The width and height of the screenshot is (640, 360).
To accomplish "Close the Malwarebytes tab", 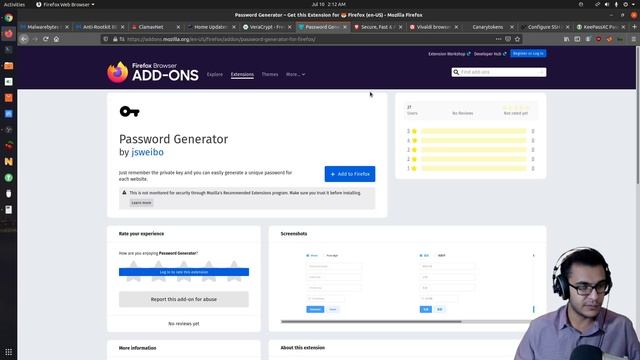I will point(67,27).
